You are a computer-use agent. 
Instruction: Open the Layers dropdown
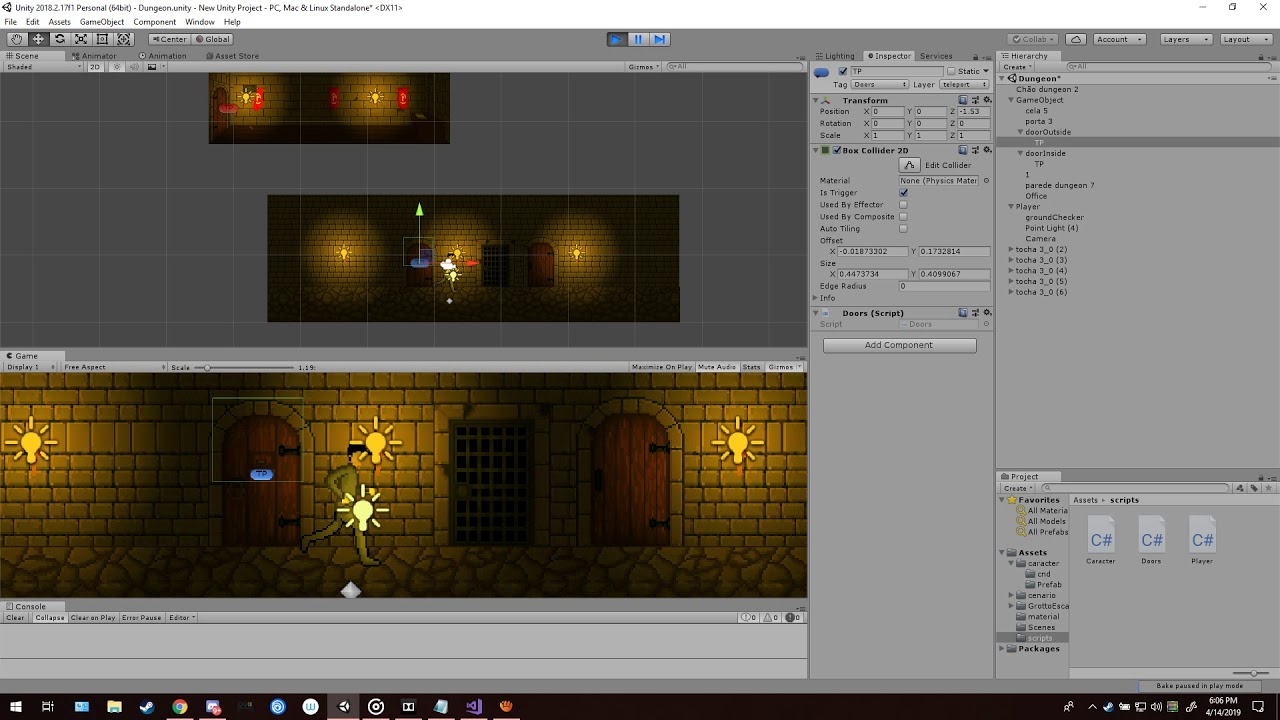1186,39
